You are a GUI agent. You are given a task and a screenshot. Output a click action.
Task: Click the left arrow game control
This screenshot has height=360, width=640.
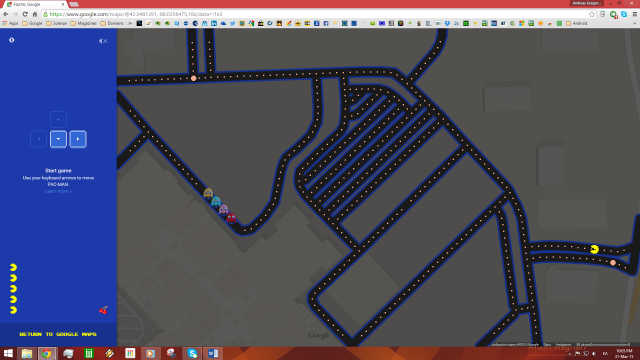point(39,139)
